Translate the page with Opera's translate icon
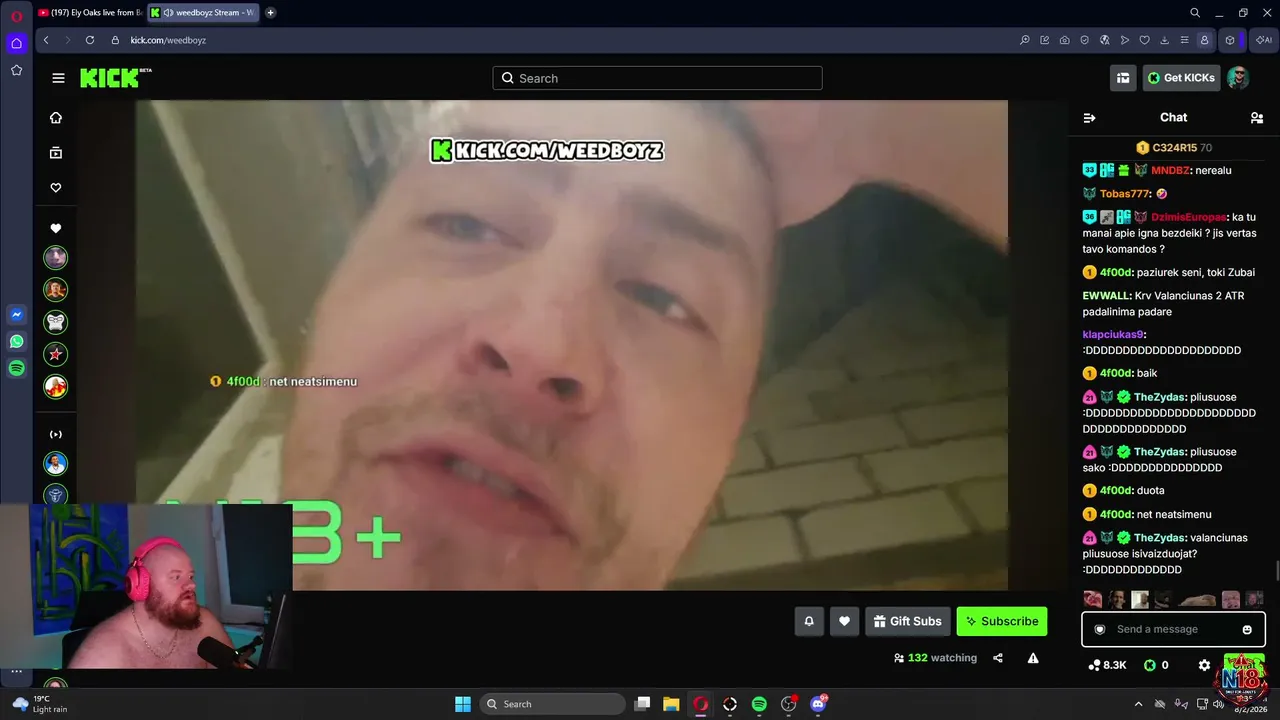 tap(1105, 40)
